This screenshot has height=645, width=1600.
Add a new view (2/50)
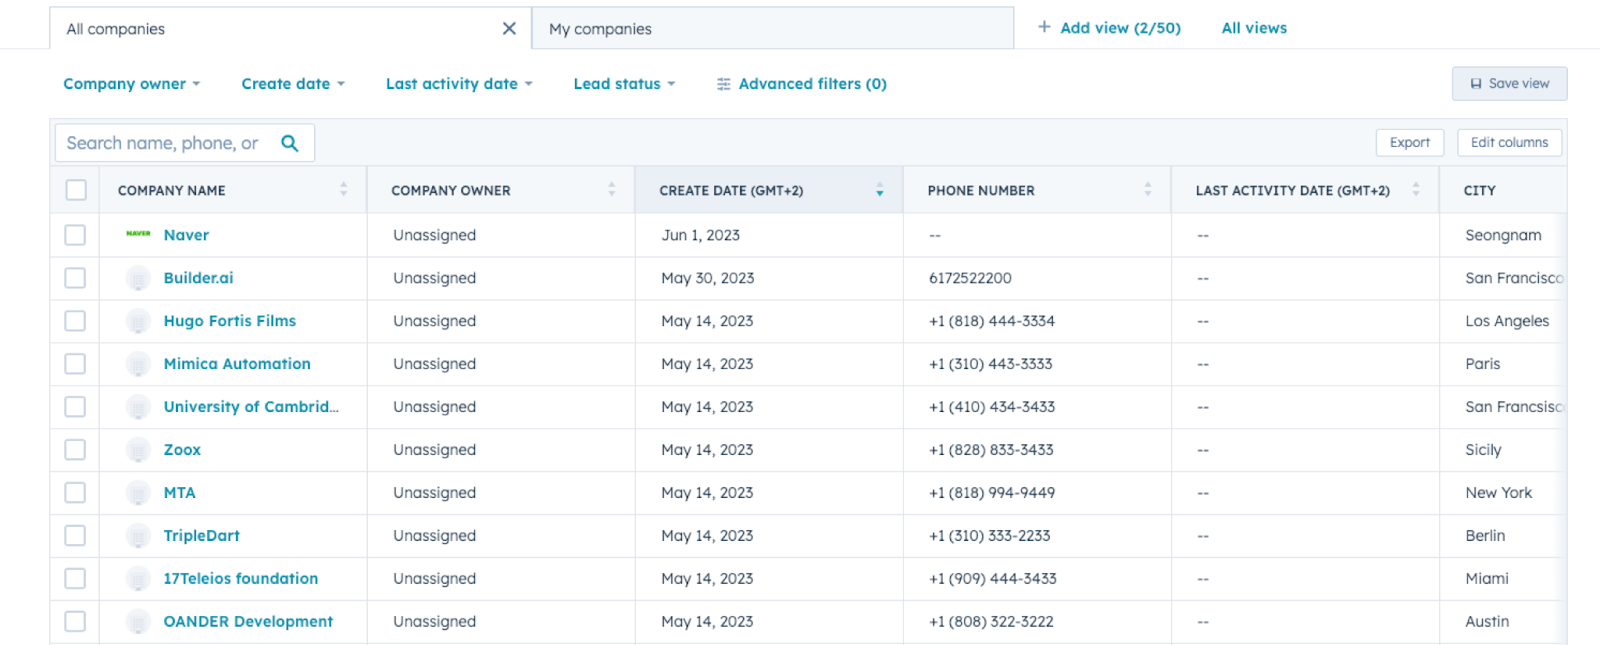(x=1109, y=28)
